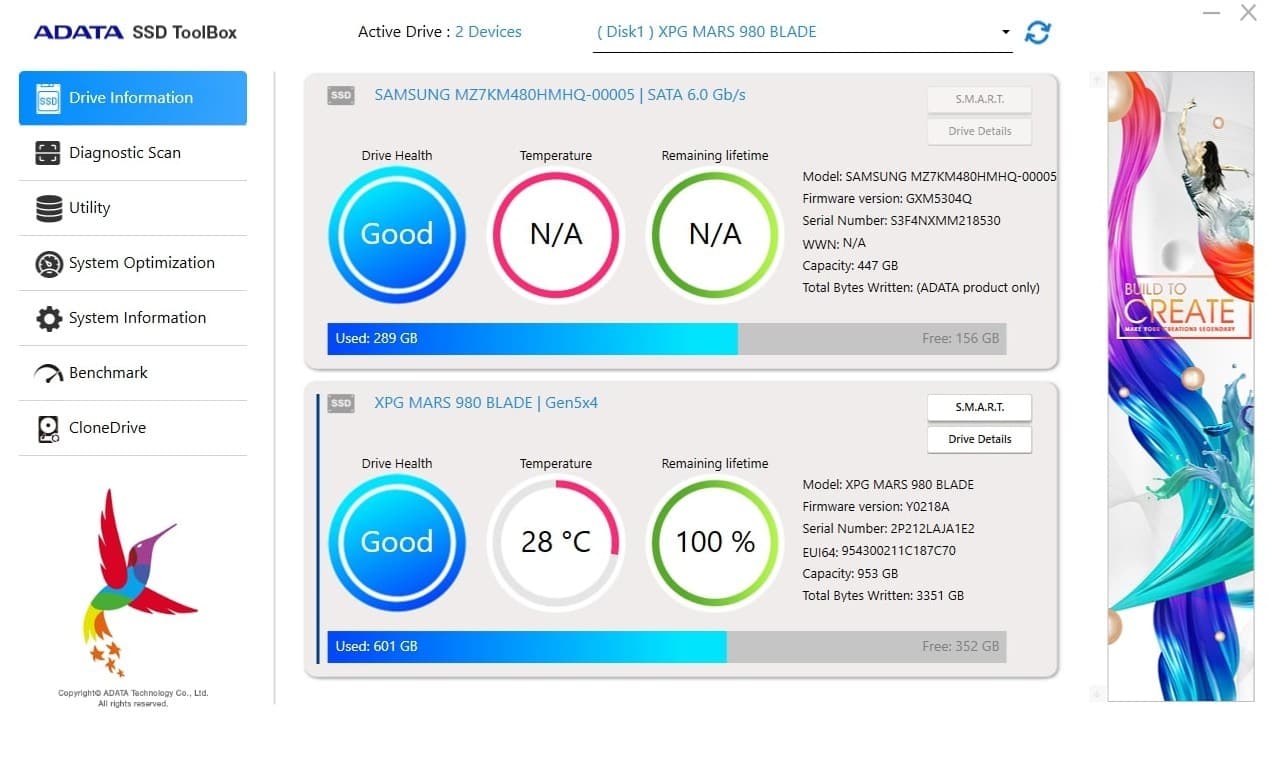Click the Benchmark speedometer icon
This screenshot has width=1269, height=759.
48,373
